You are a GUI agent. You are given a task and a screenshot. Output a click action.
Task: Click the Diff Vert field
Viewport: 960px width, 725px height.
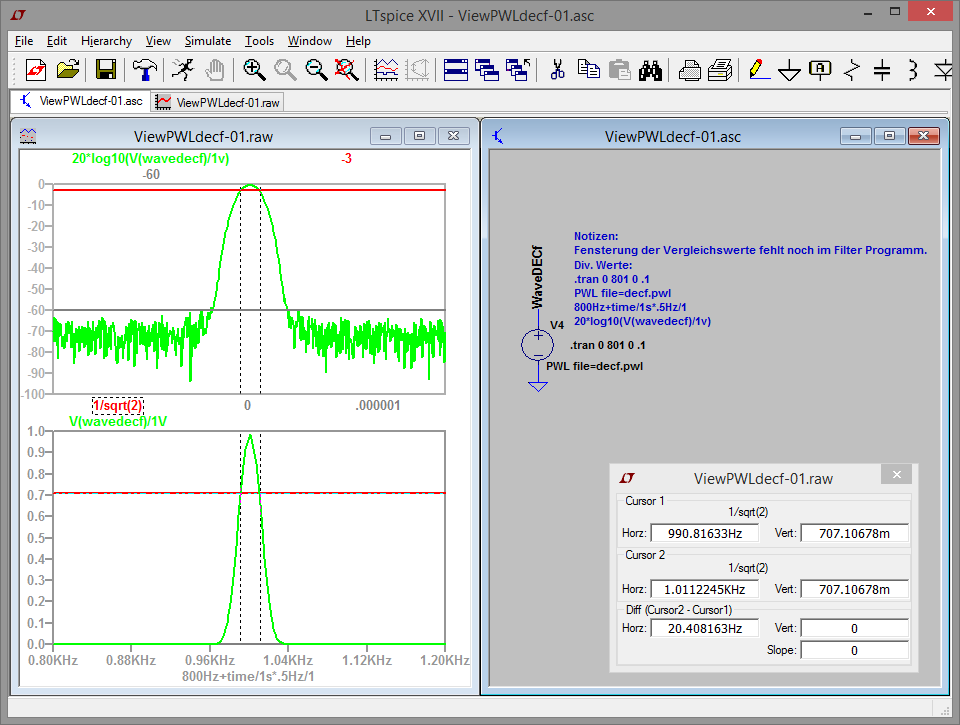click(854, 628)
